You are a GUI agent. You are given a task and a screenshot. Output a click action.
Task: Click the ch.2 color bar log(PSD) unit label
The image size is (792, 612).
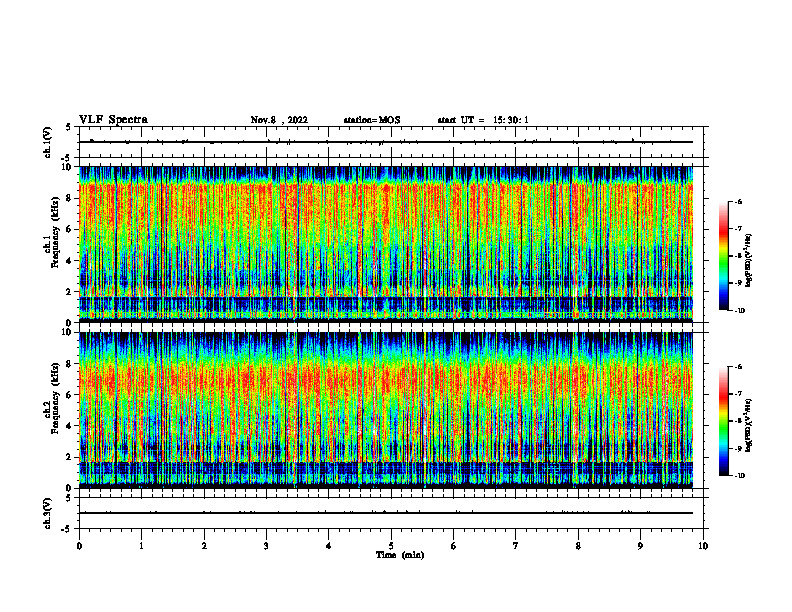point(749,425)
